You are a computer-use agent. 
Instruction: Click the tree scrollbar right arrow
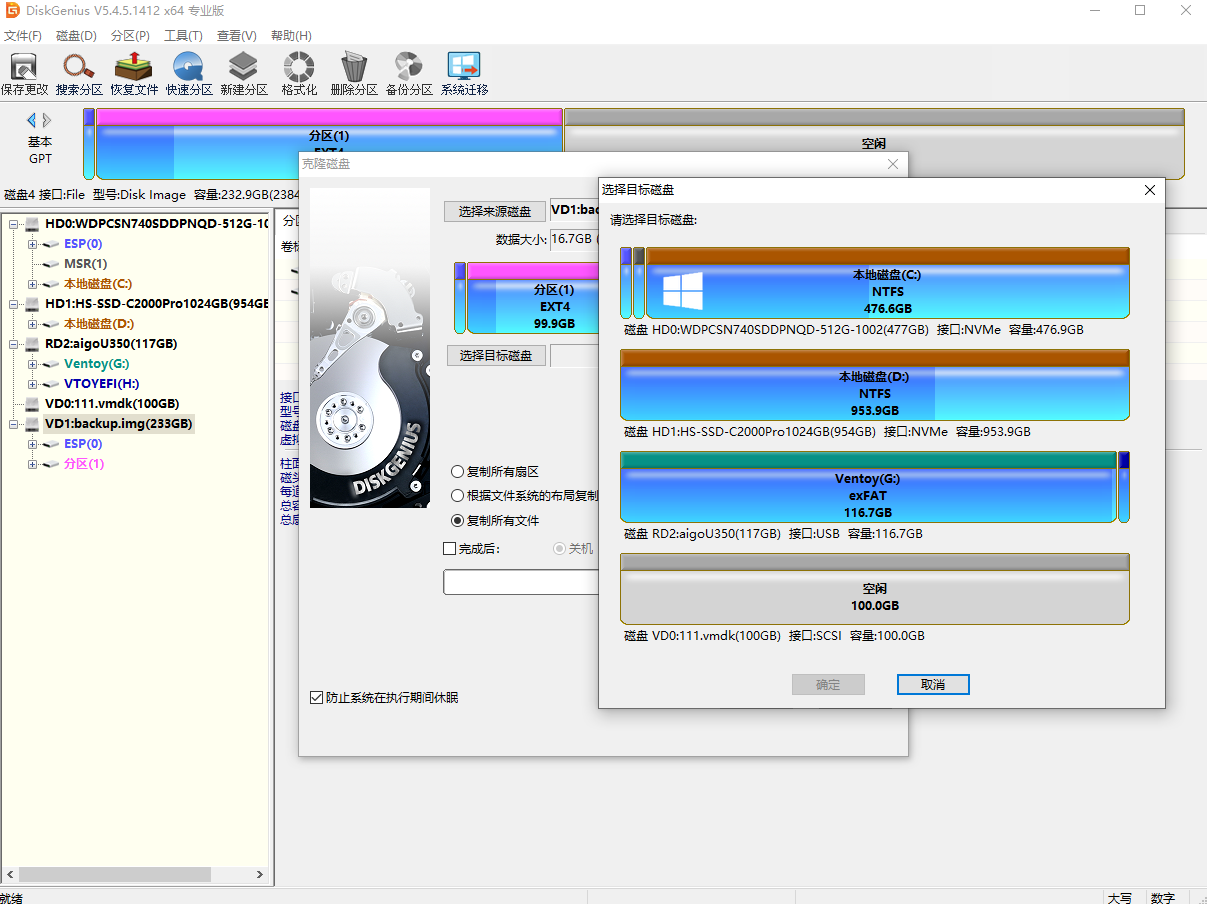pyautogui.click(x=261, y=875)
